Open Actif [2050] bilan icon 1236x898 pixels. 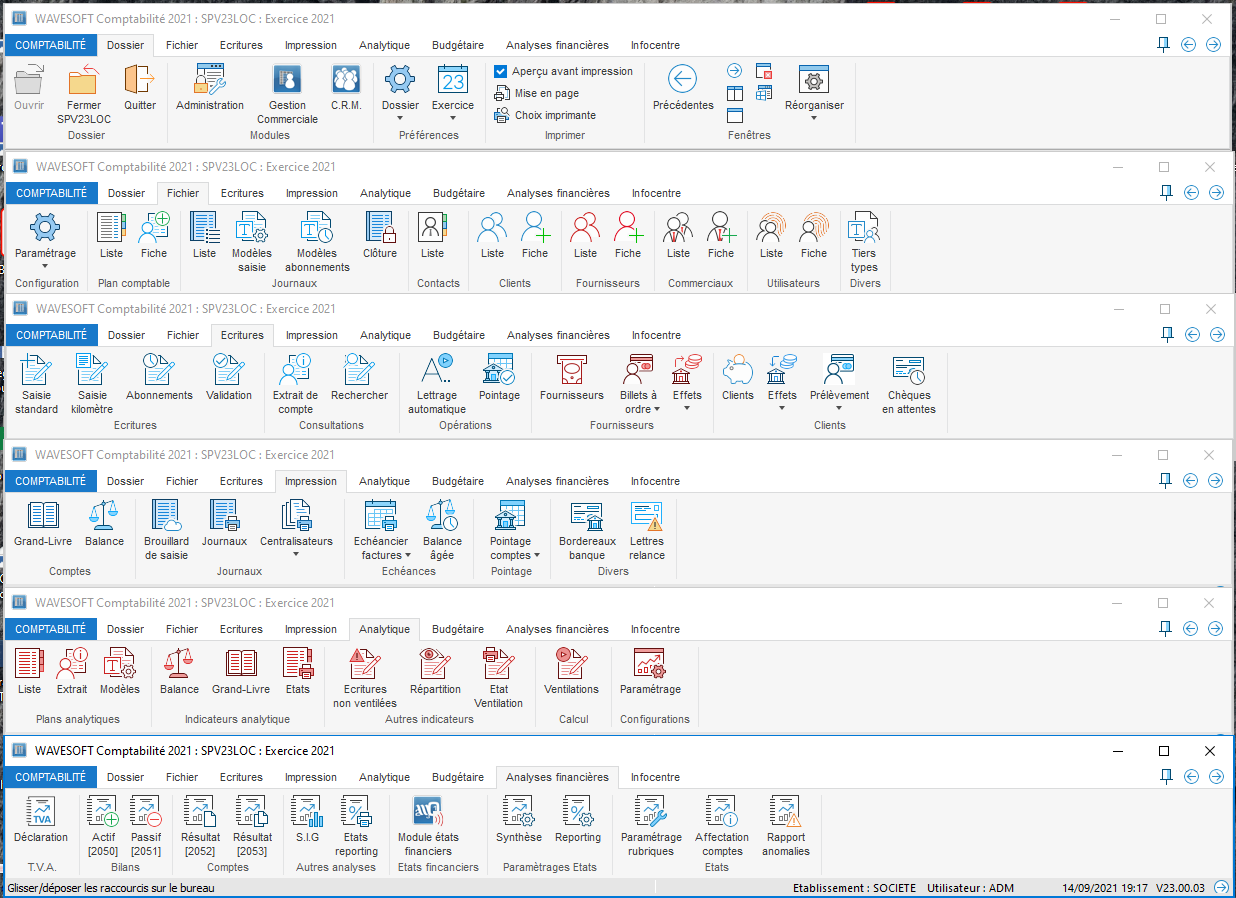point(103,812)
